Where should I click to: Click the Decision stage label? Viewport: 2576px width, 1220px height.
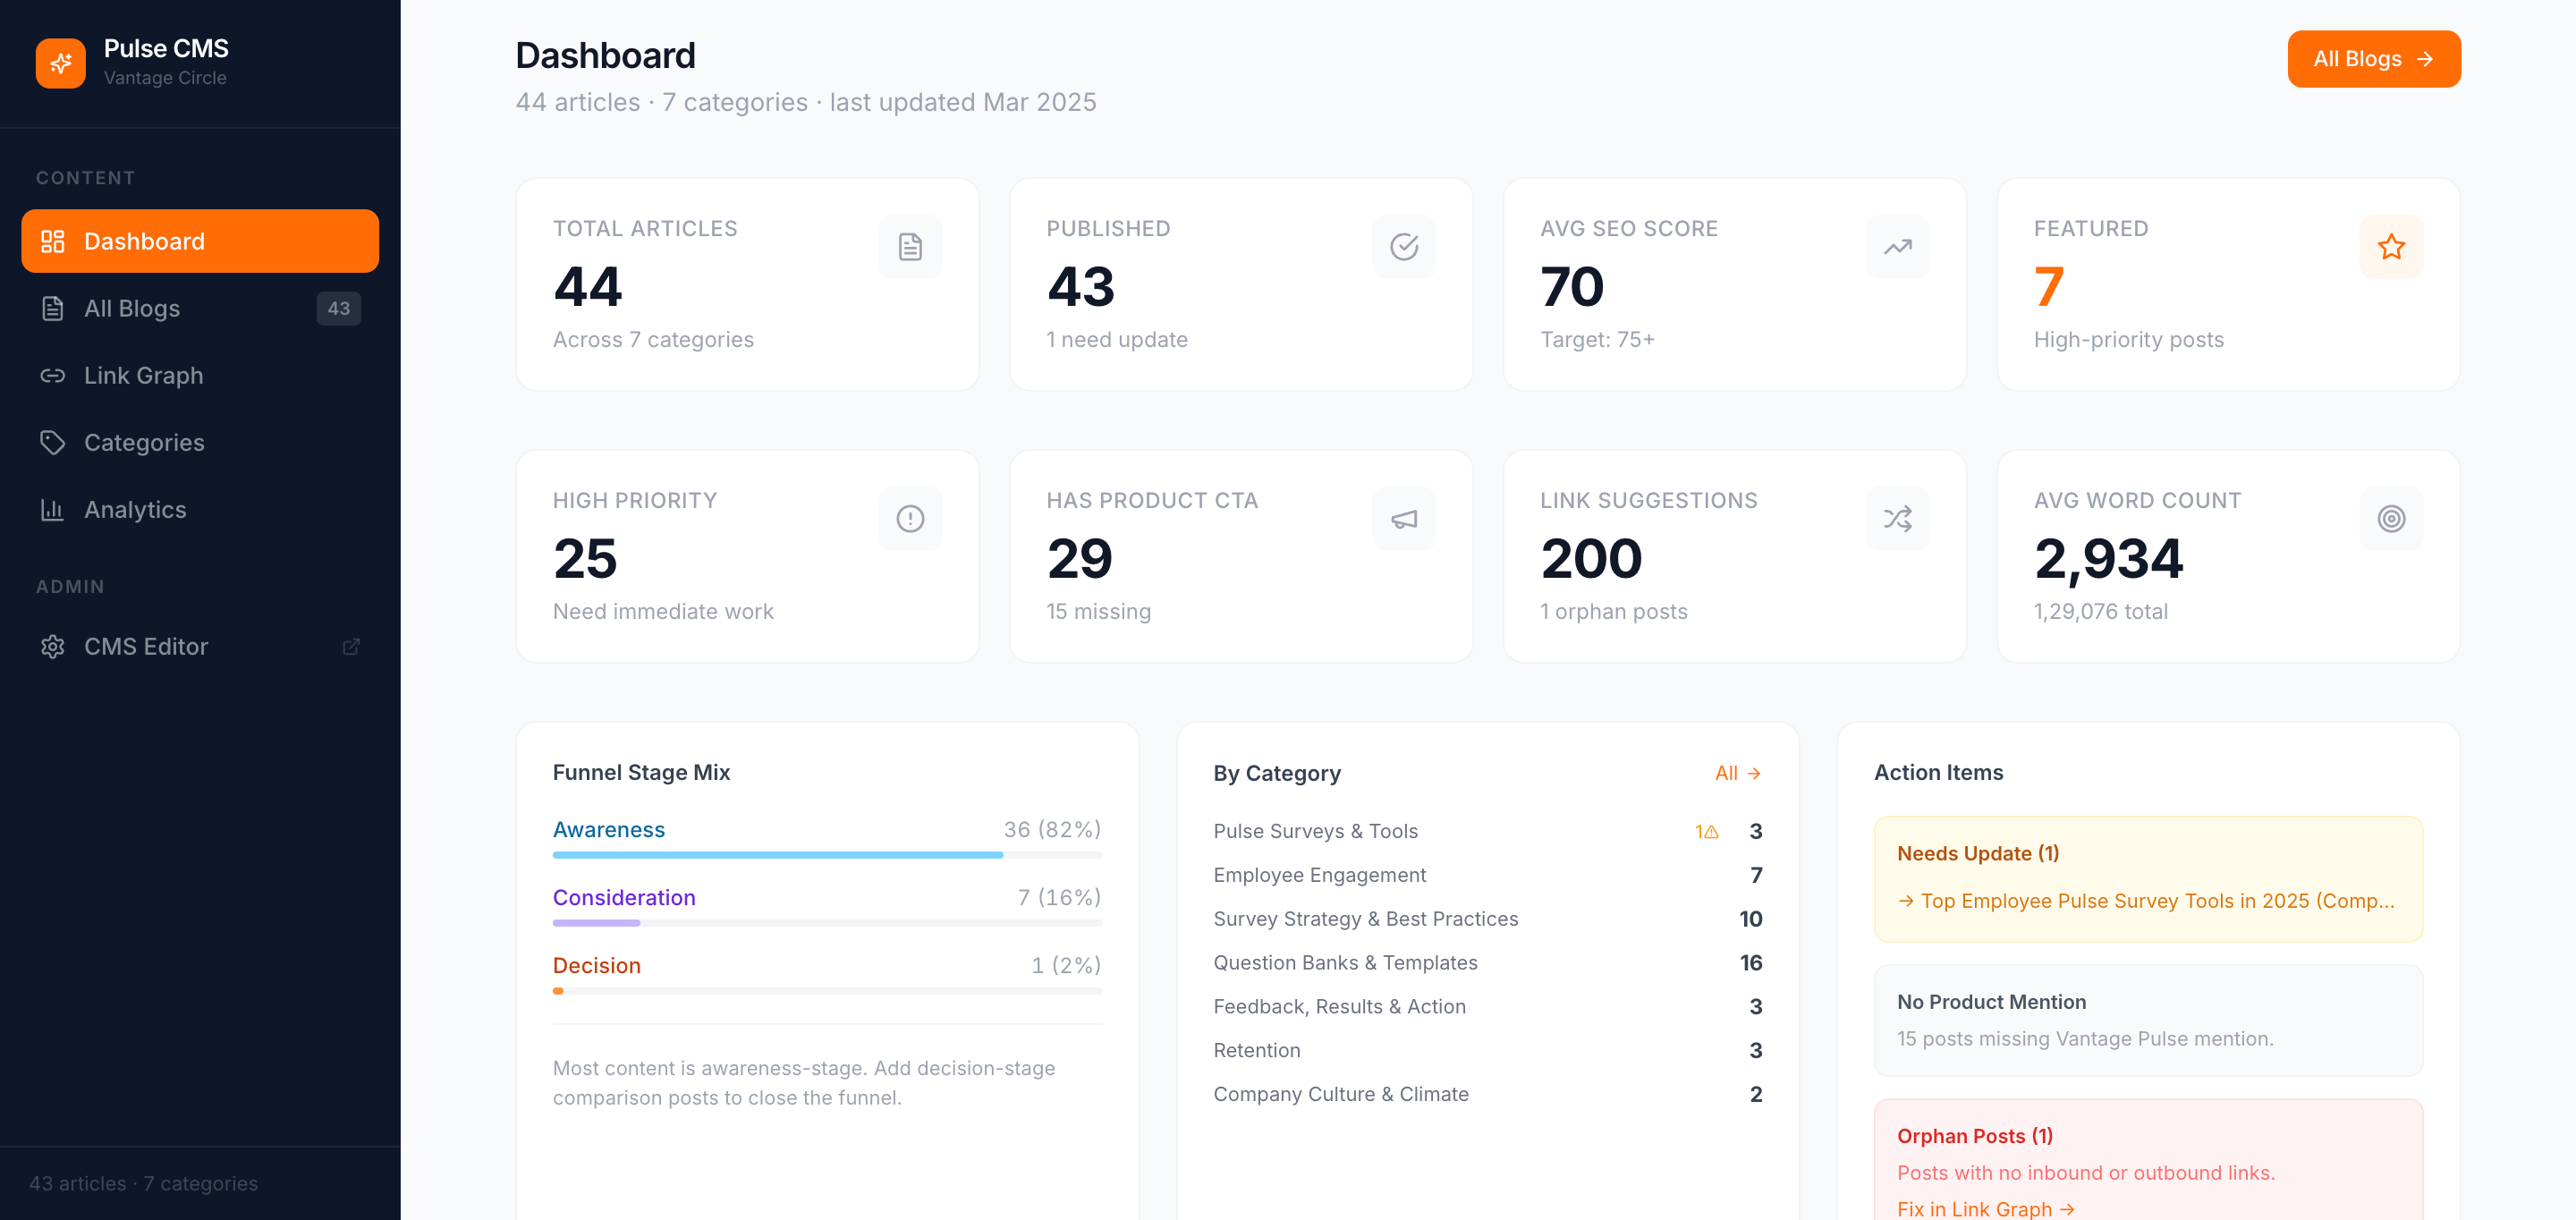click(597, 966)
